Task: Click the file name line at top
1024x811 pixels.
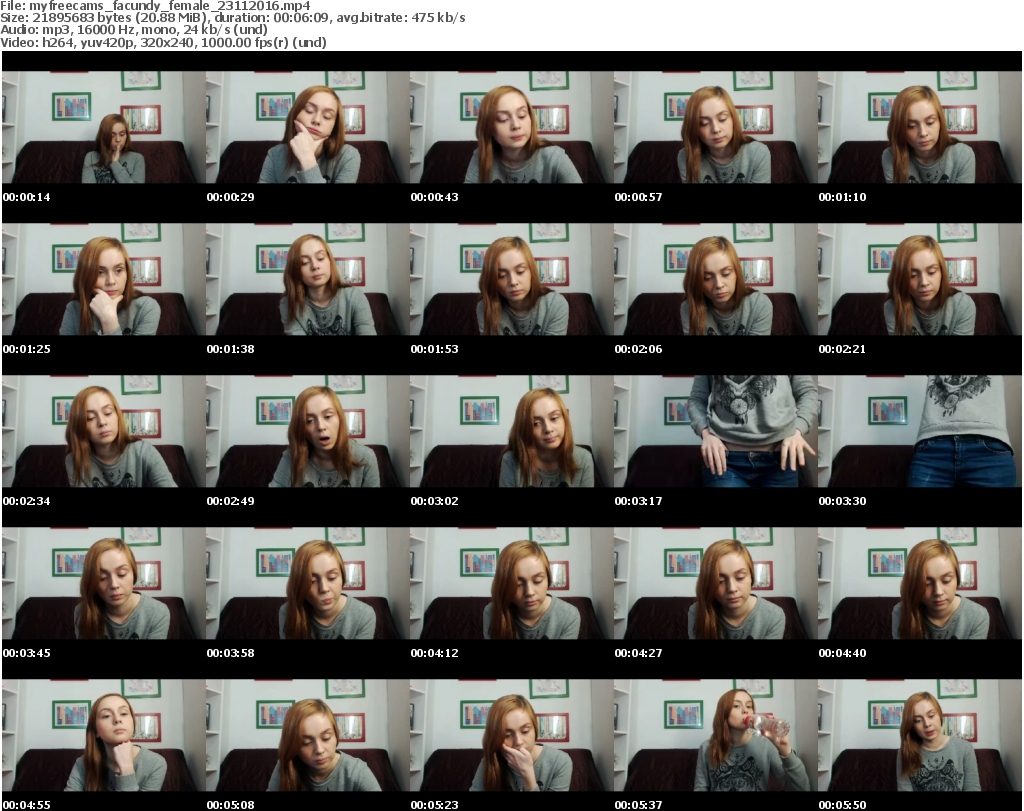Action: (x=155, y=6)
